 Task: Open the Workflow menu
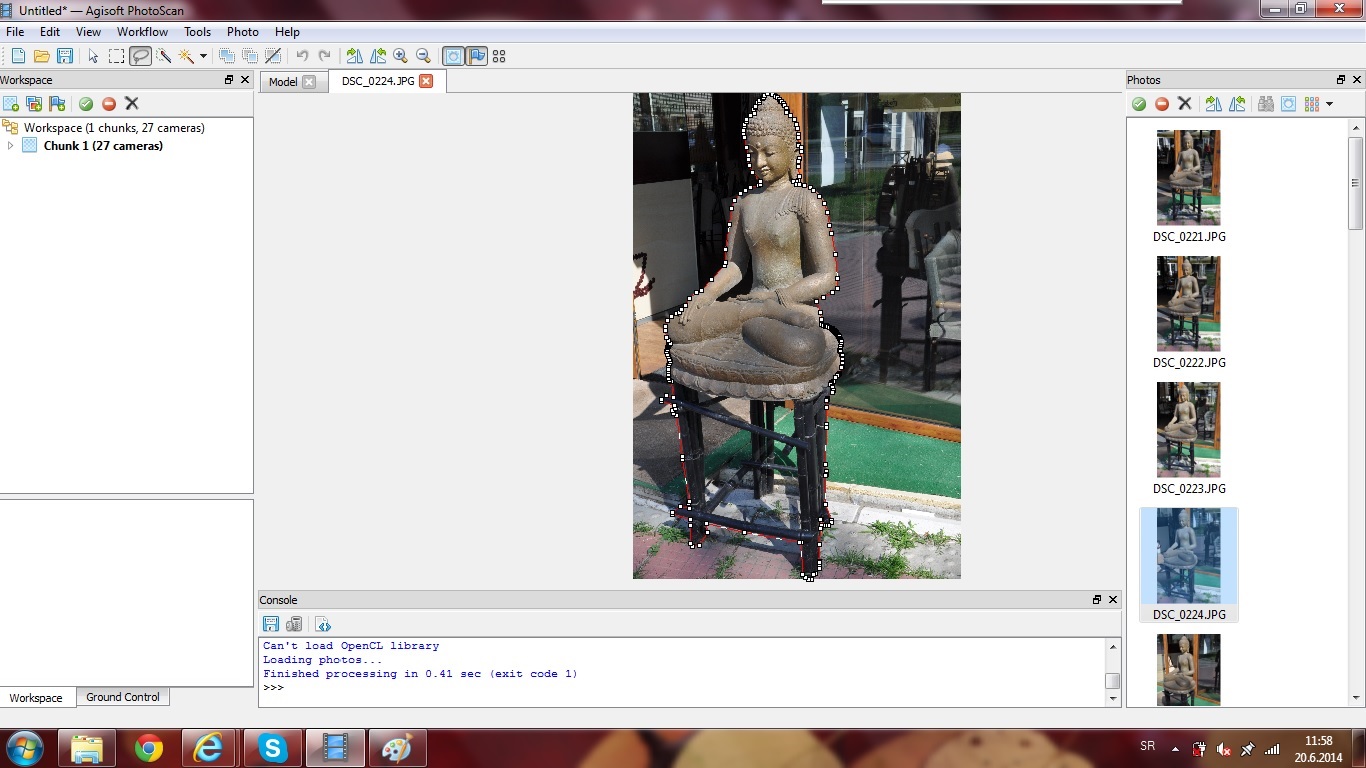[142, 32]
